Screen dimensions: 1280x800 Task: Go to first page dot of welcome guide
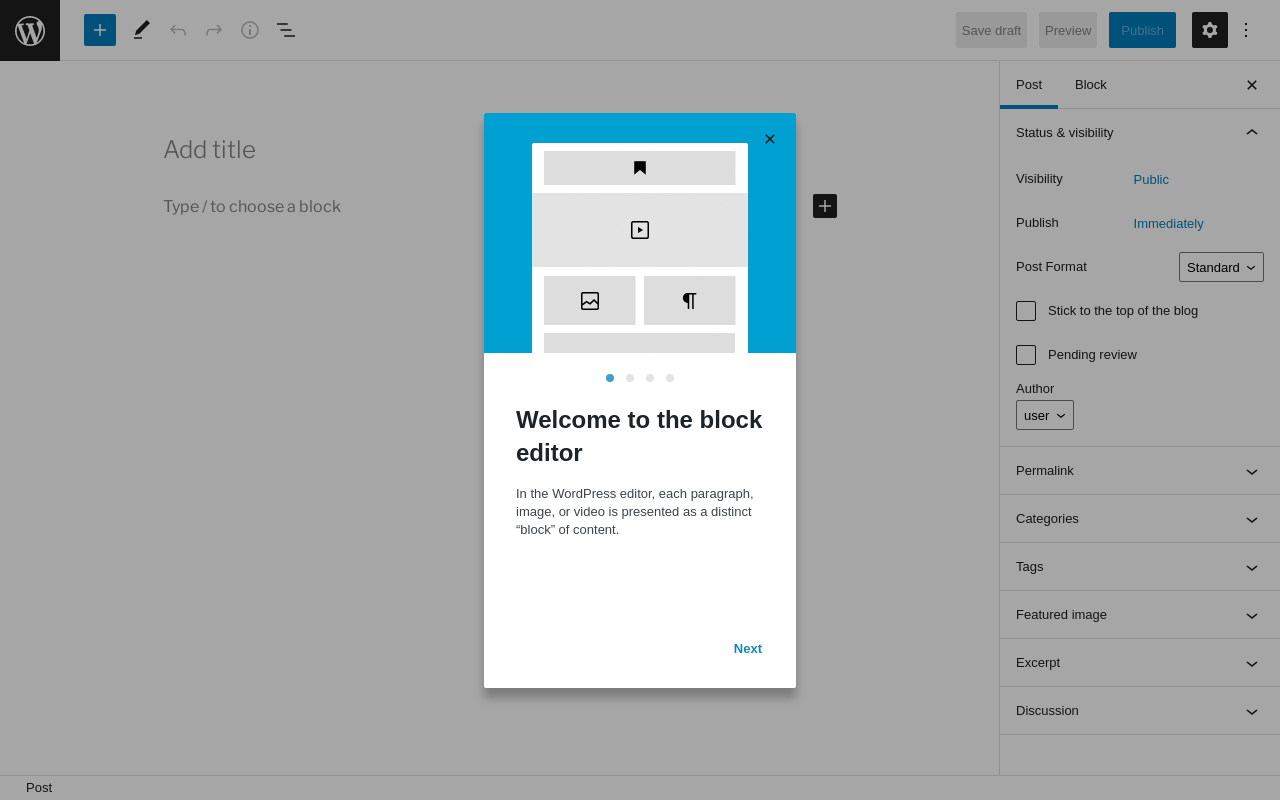(610, 378)
